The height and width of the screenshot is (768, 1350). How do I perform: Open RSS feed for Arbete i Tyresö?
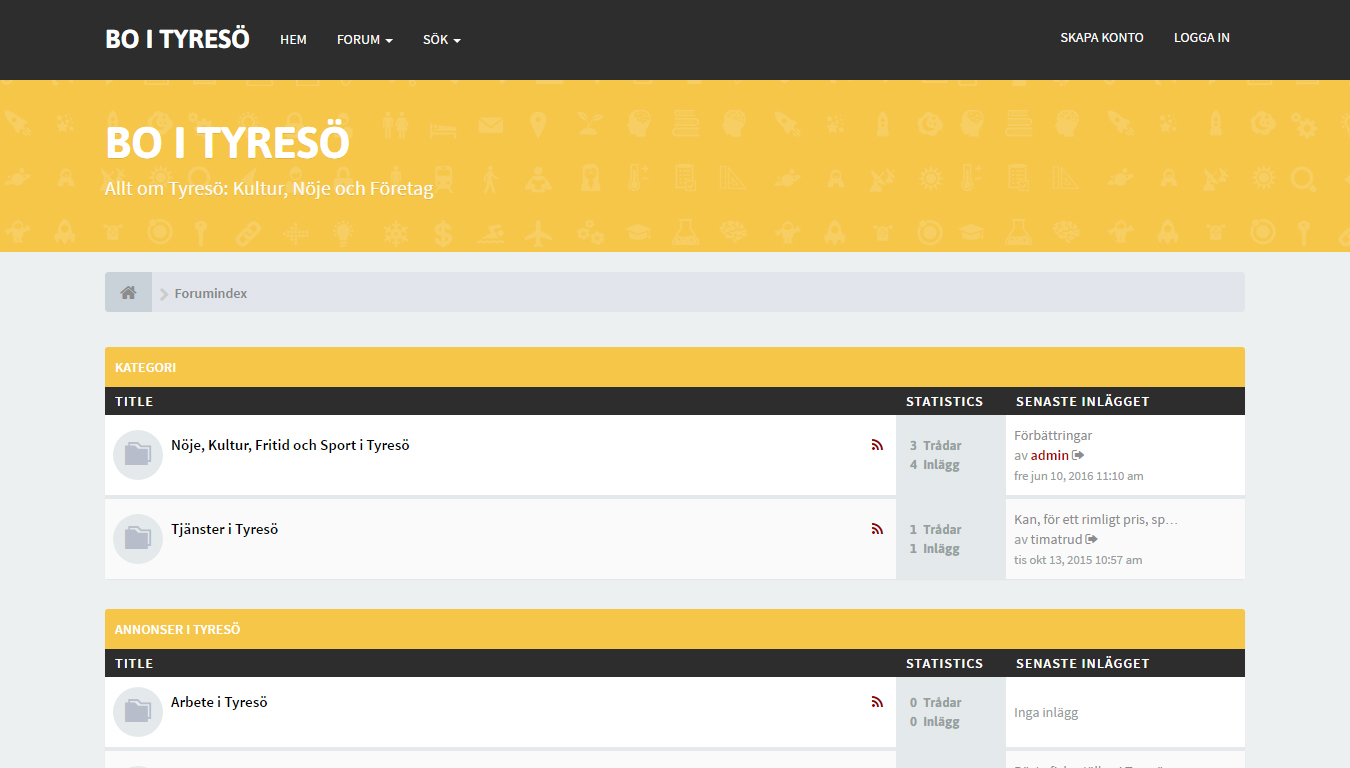point(877,703)
